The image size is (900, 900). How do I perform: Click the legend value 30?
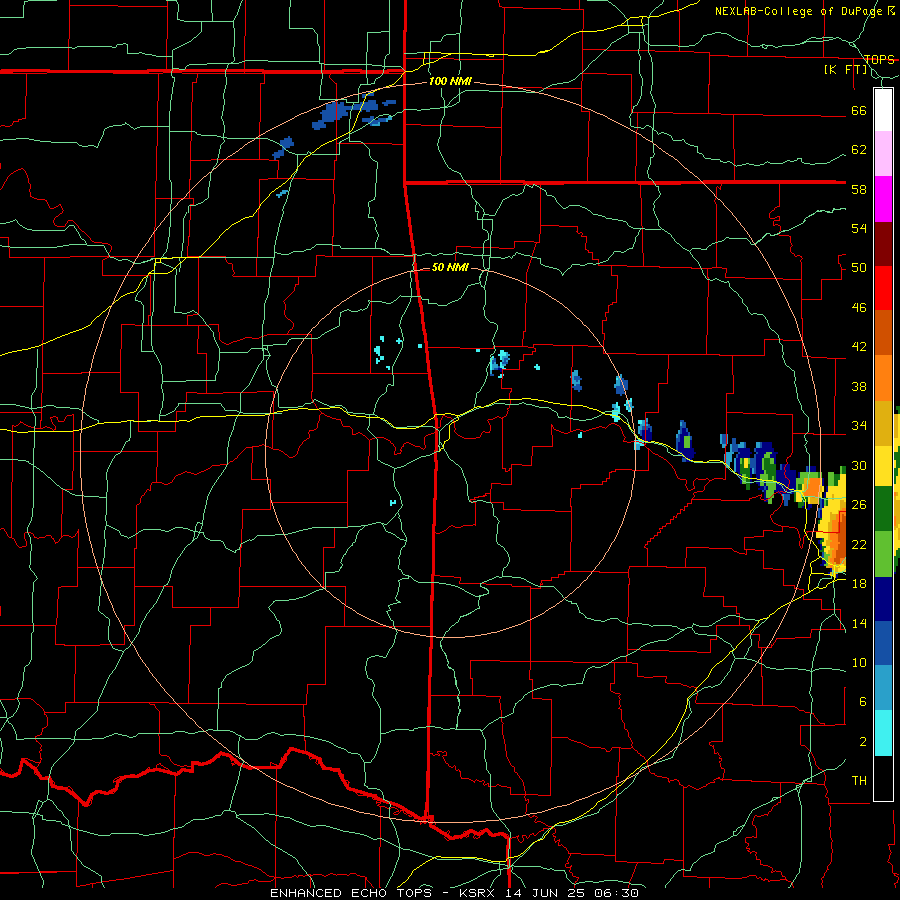pos(859,465)
